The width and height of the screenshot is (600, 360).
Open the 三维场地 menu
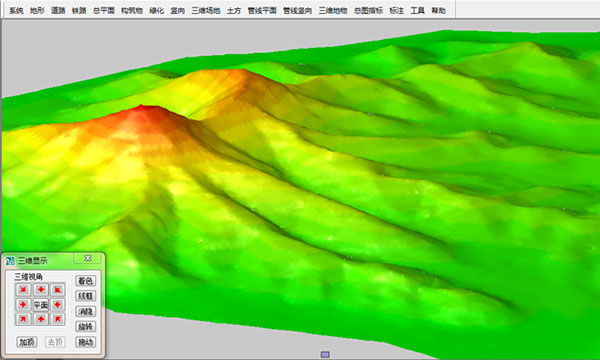(x=205, y=11)
